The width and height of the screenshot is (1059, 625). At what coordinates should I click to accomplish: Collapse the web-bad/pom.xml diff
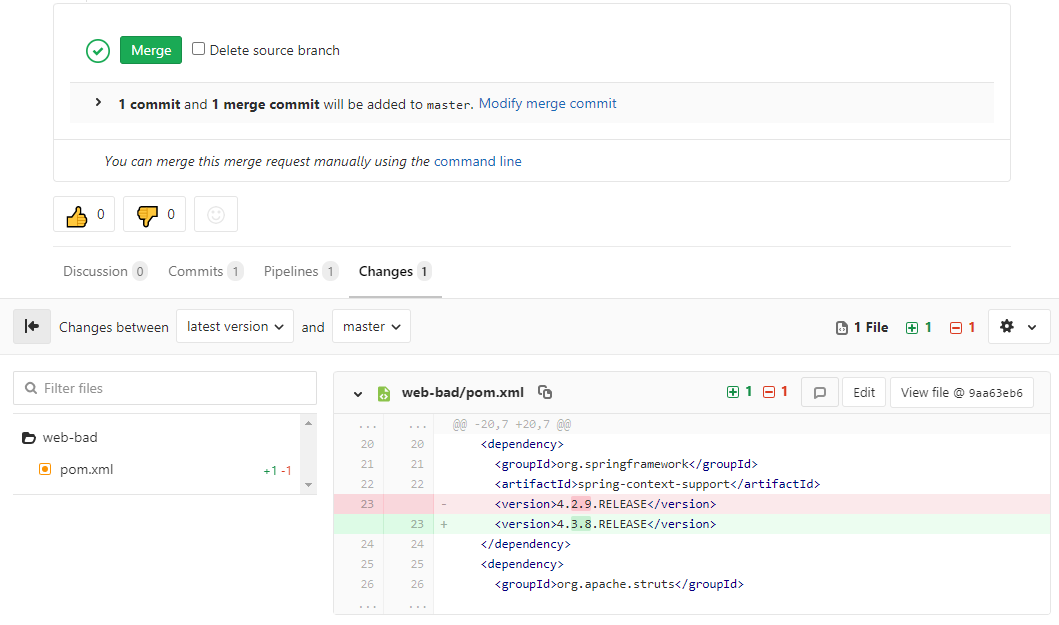[358, 394]
